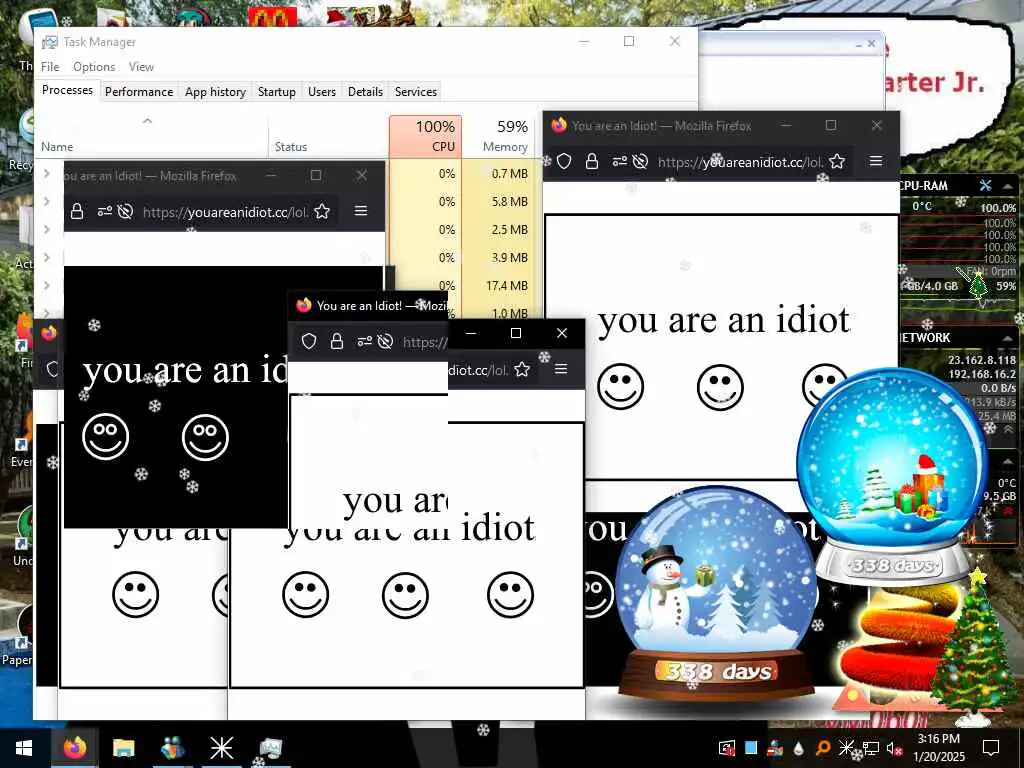Click the snow globe with the gift boxes

892,473
